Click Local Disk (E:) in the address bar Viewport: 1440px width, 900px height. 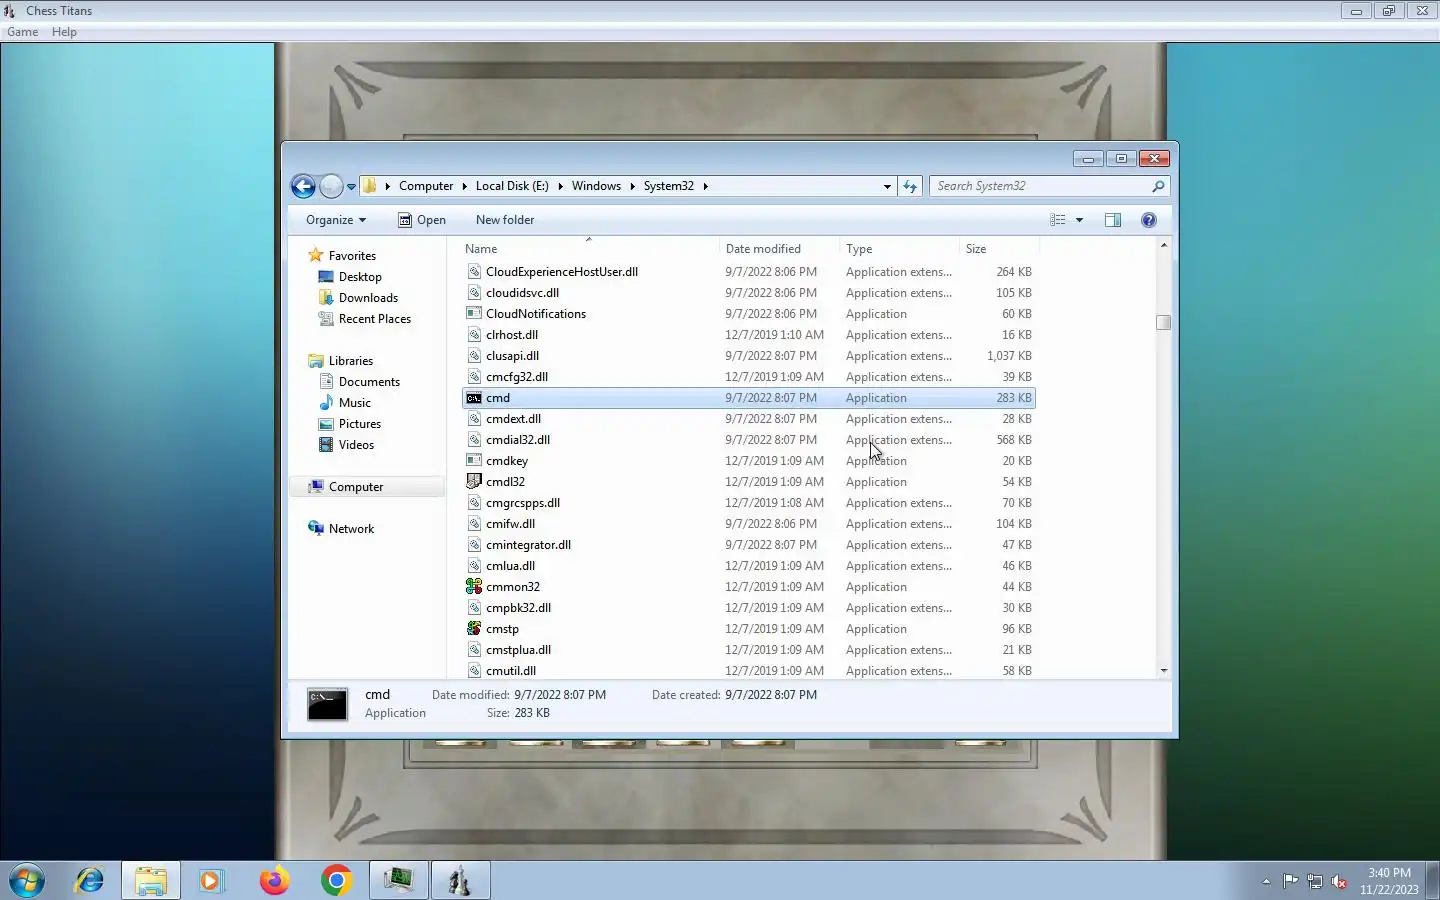tap(512, 186)
